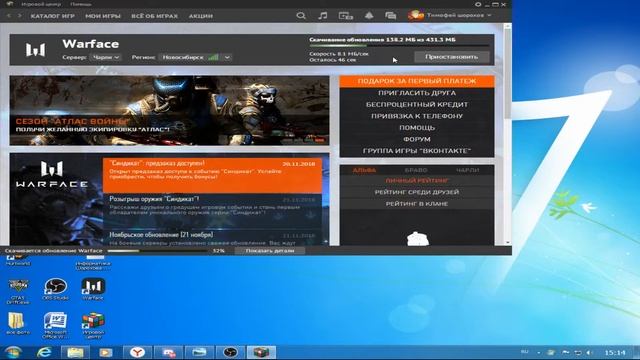Switch to Yandex Browser in the taskbar
Screen dimensions: 640x360
tap(138, 352)
